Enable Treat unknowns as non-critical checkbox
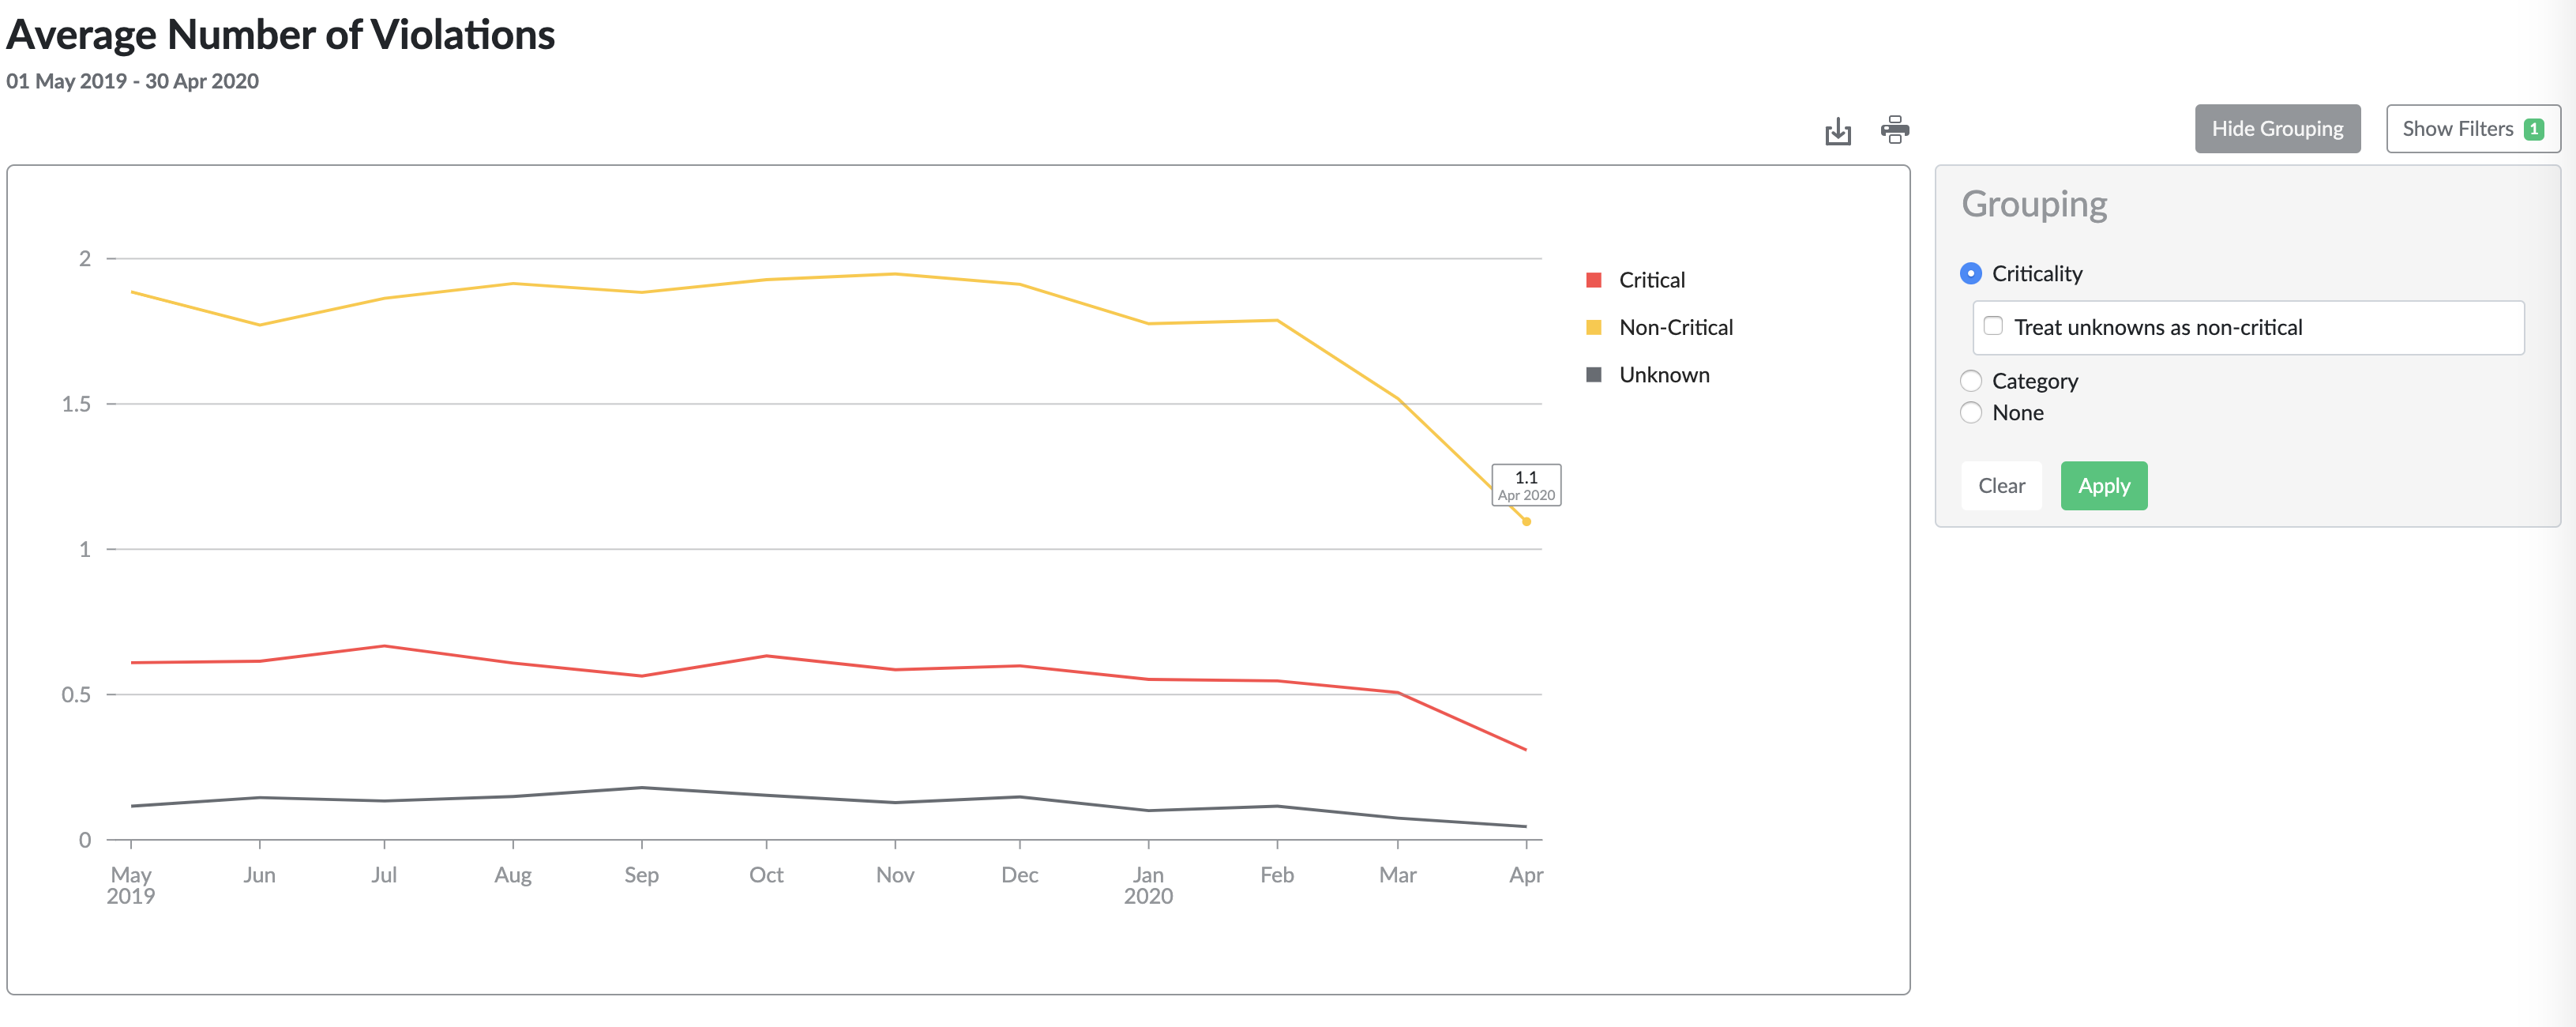Screen dimensions: 2576x1027 1993,326
